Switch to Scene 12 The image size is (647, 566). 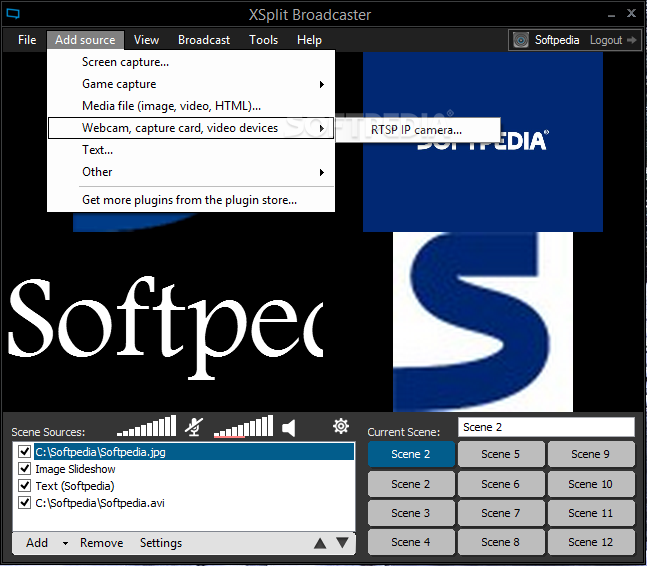(x=590, y=542)
